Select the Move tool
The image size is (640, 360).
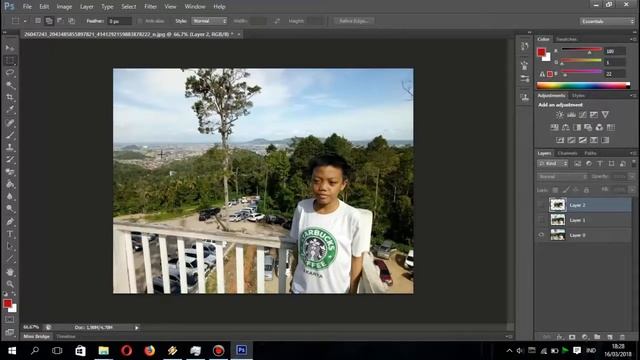click(10, 48)
